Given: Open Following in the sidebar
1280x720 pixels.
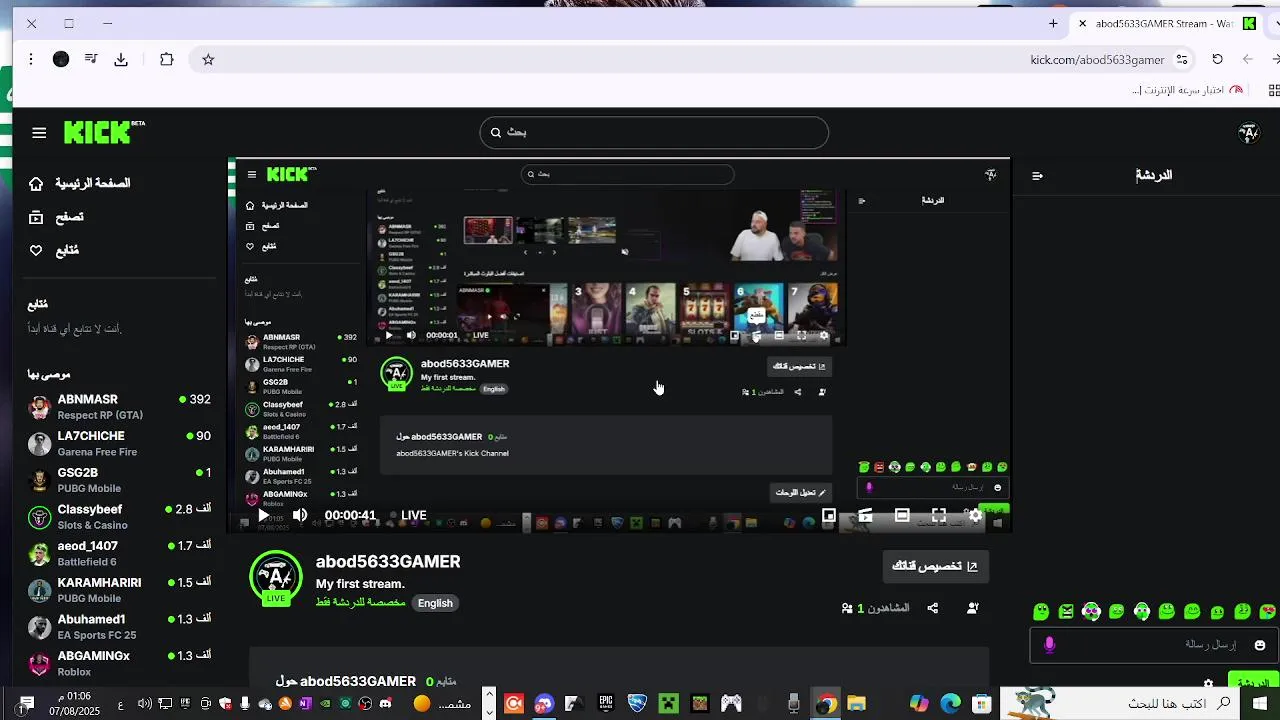Looking at the screenshot, I should click(54, 251).
